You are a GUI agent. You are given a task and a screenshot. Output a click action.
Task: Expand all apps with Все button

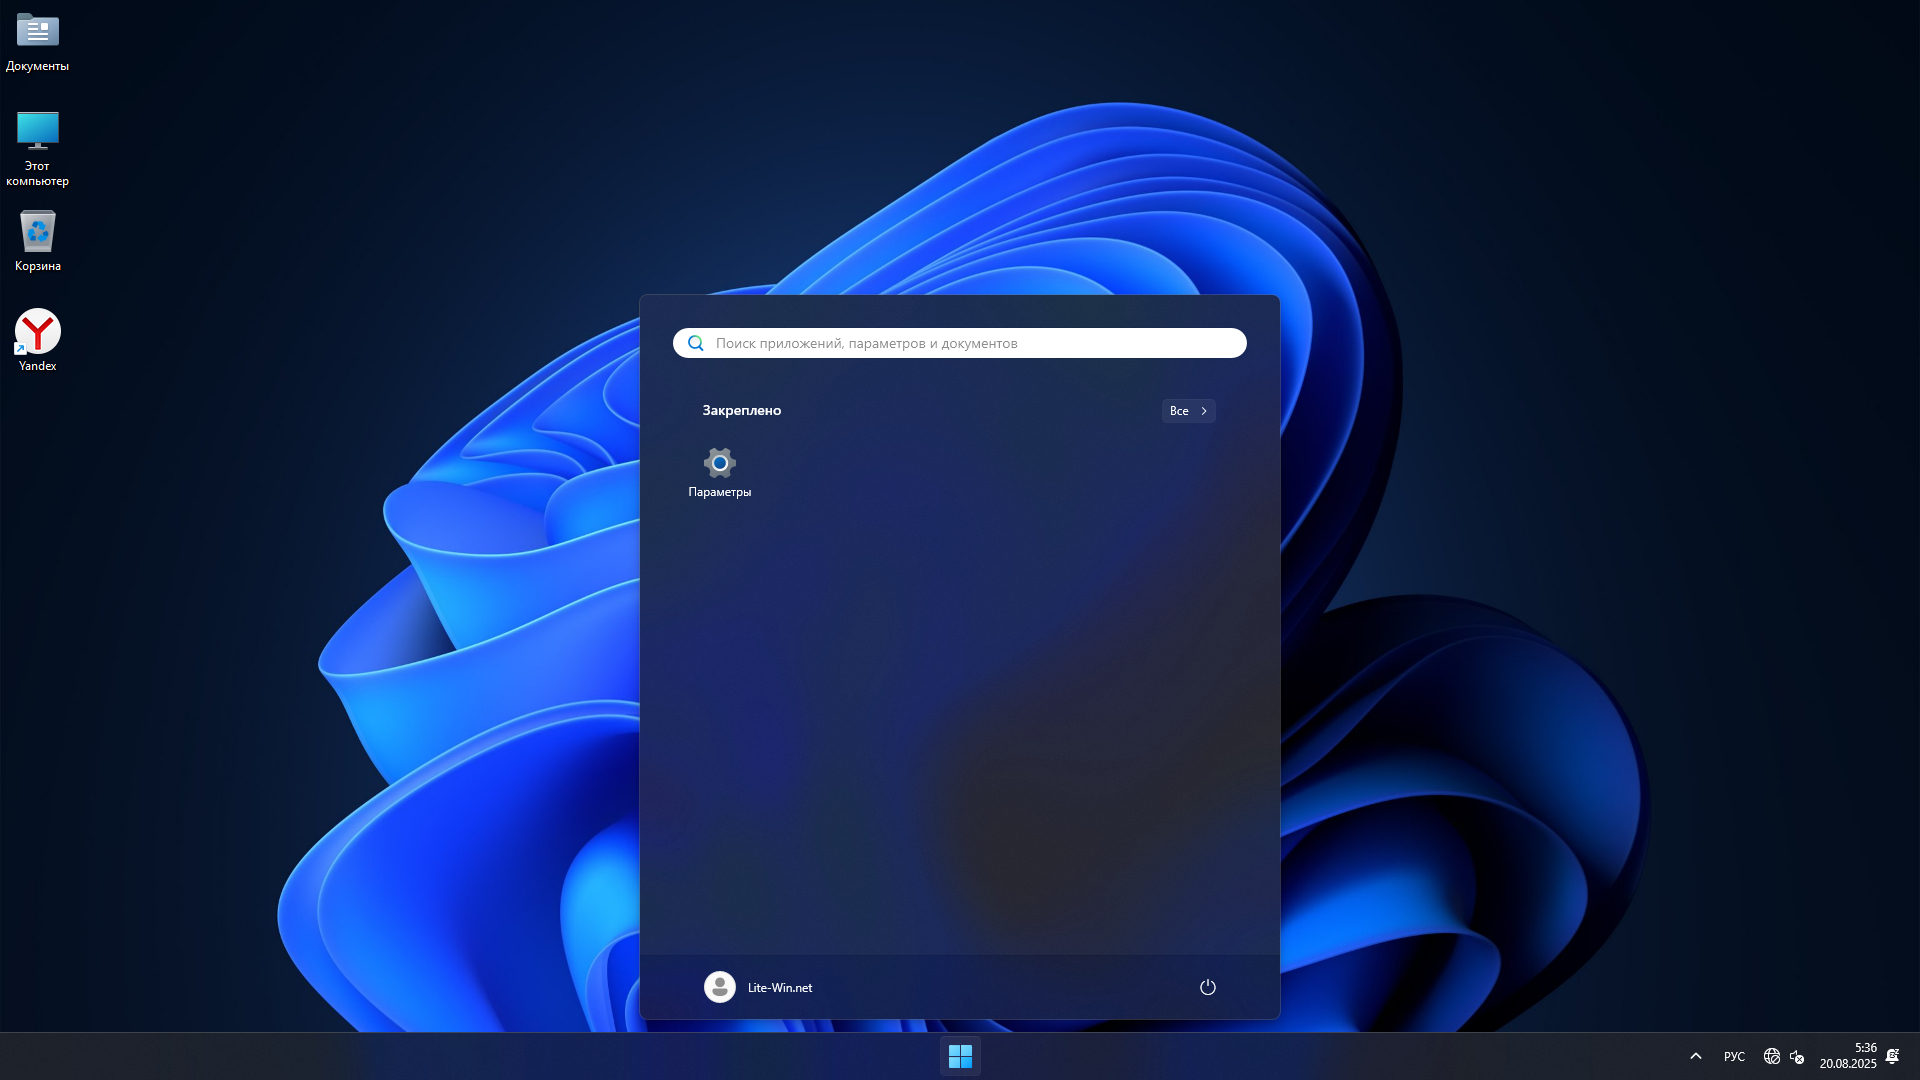click(x=1188, y=411)
